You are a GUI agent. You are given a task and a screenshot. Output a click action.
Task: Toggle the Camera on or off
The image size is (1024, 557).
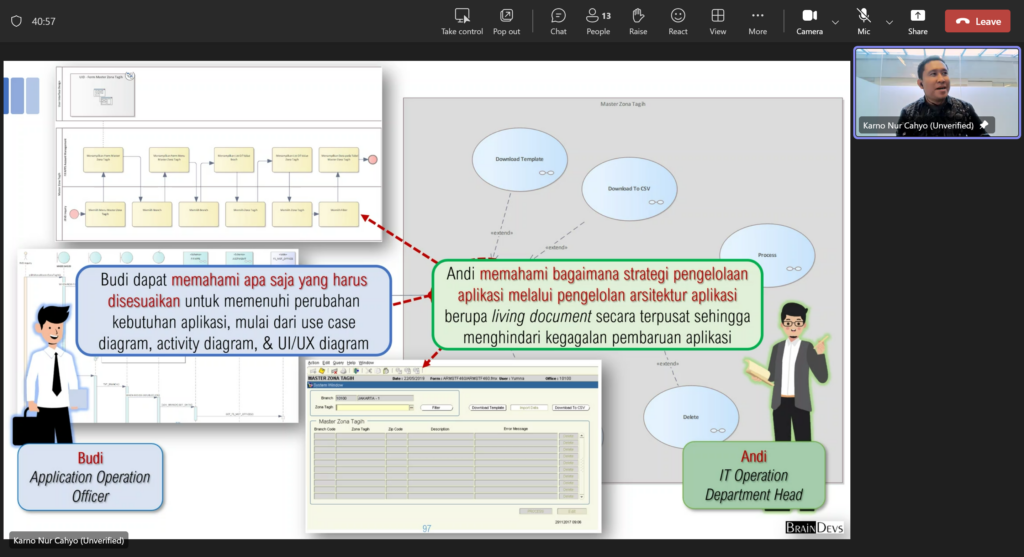click(x=809, y=16)
